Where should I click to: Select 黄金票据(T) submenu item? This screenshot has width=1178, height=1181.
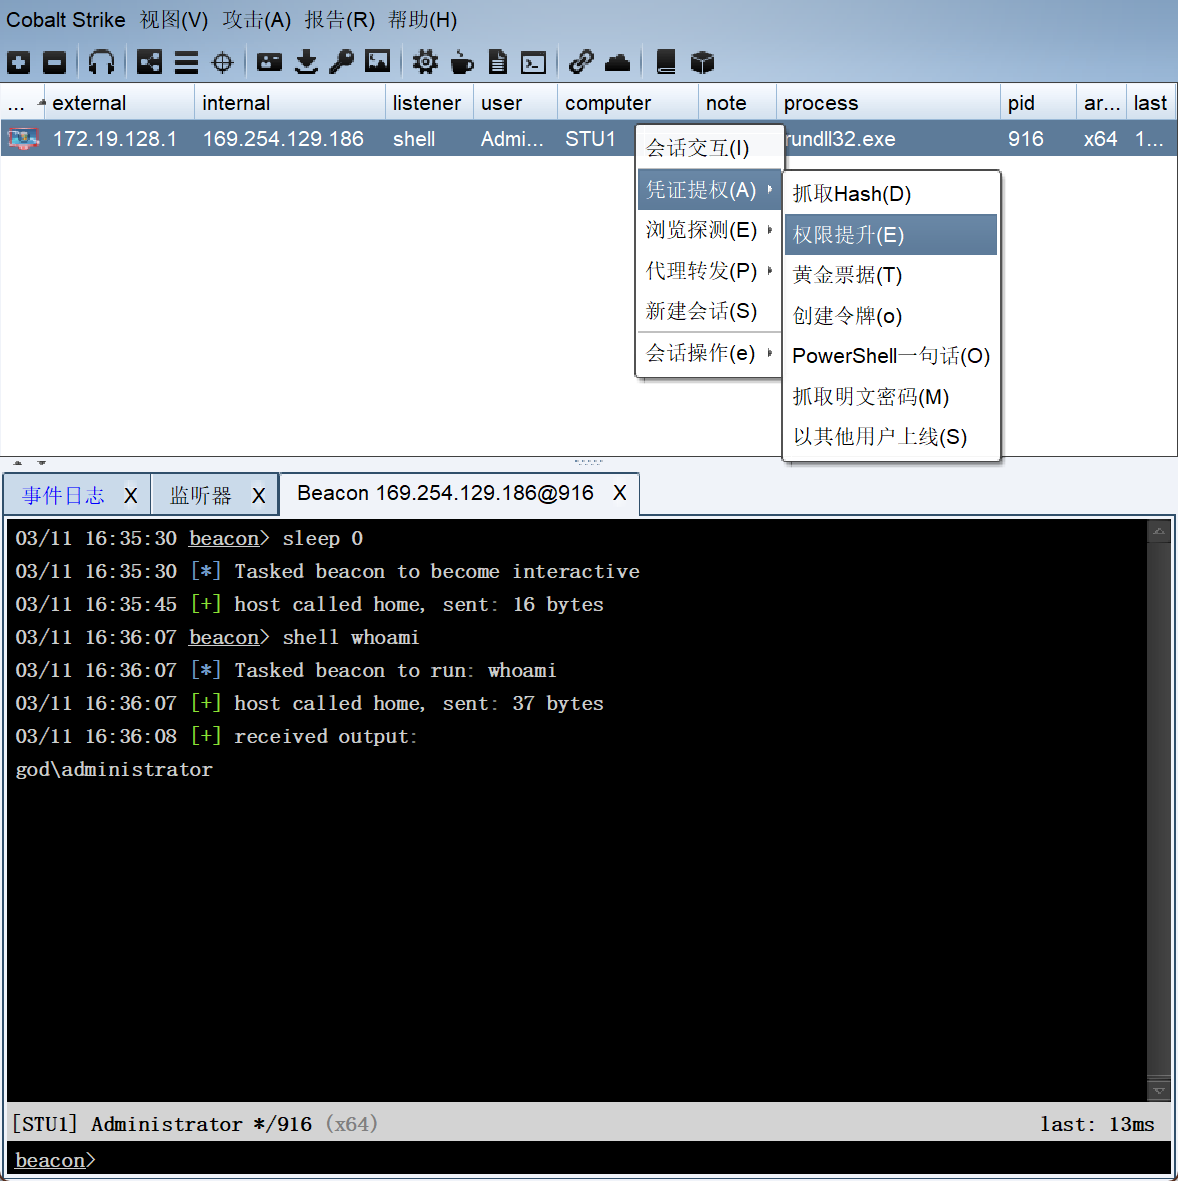(890, 275)
